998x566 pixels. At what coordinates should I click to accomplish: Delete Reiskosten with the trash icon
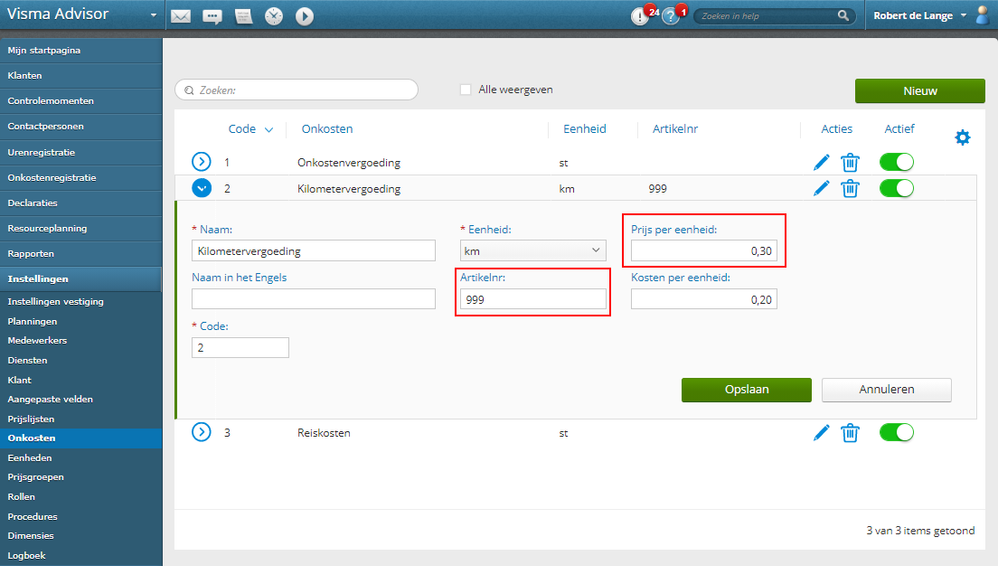850,433
